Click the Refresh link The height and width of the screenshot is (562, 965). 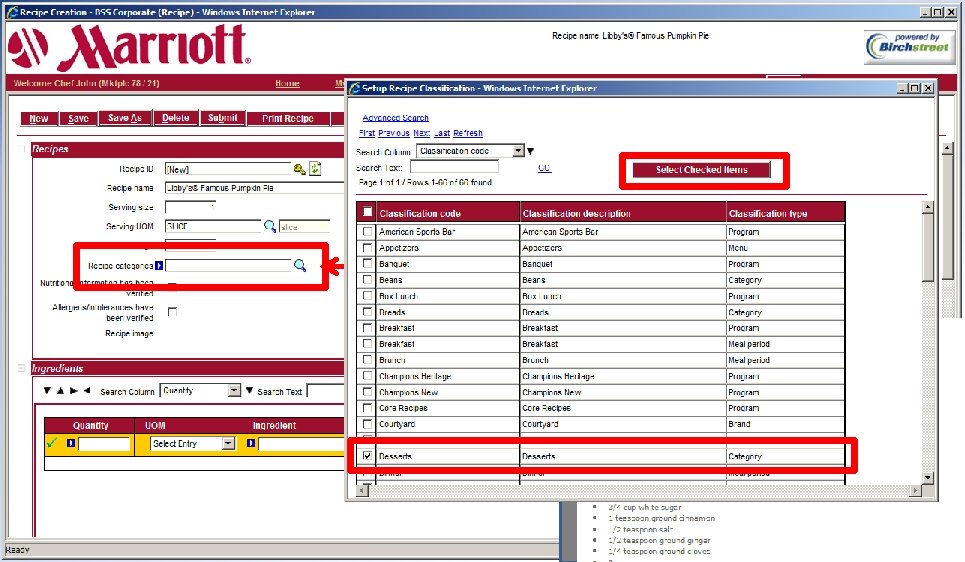(468, 133)
